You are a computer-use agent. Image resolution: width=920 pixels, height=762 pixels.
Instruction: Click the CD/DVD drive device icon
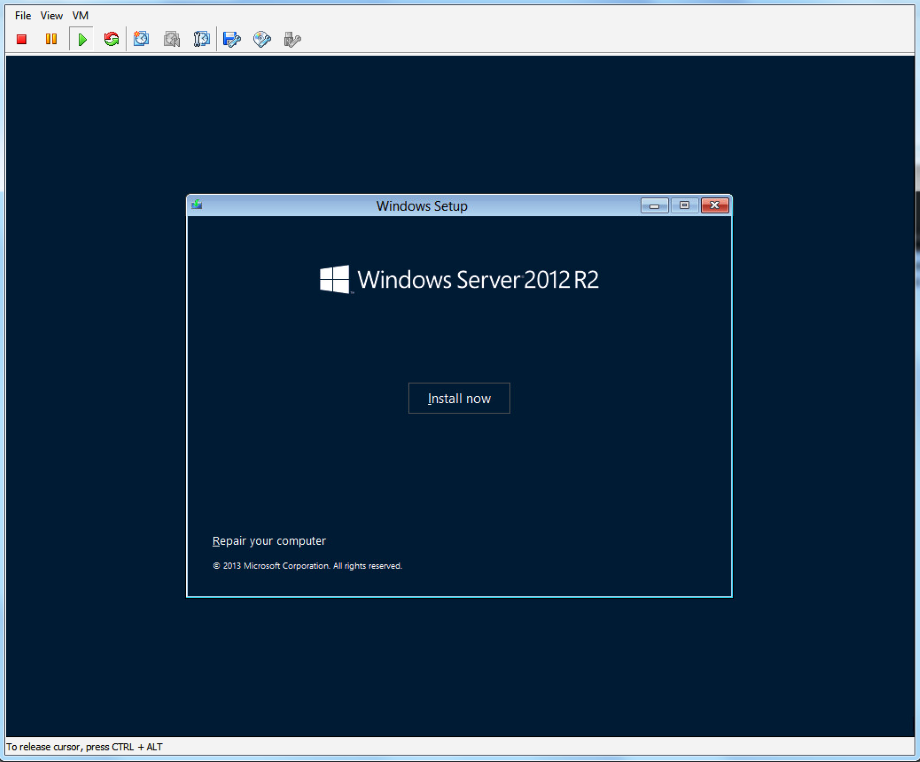coord(262,39)
